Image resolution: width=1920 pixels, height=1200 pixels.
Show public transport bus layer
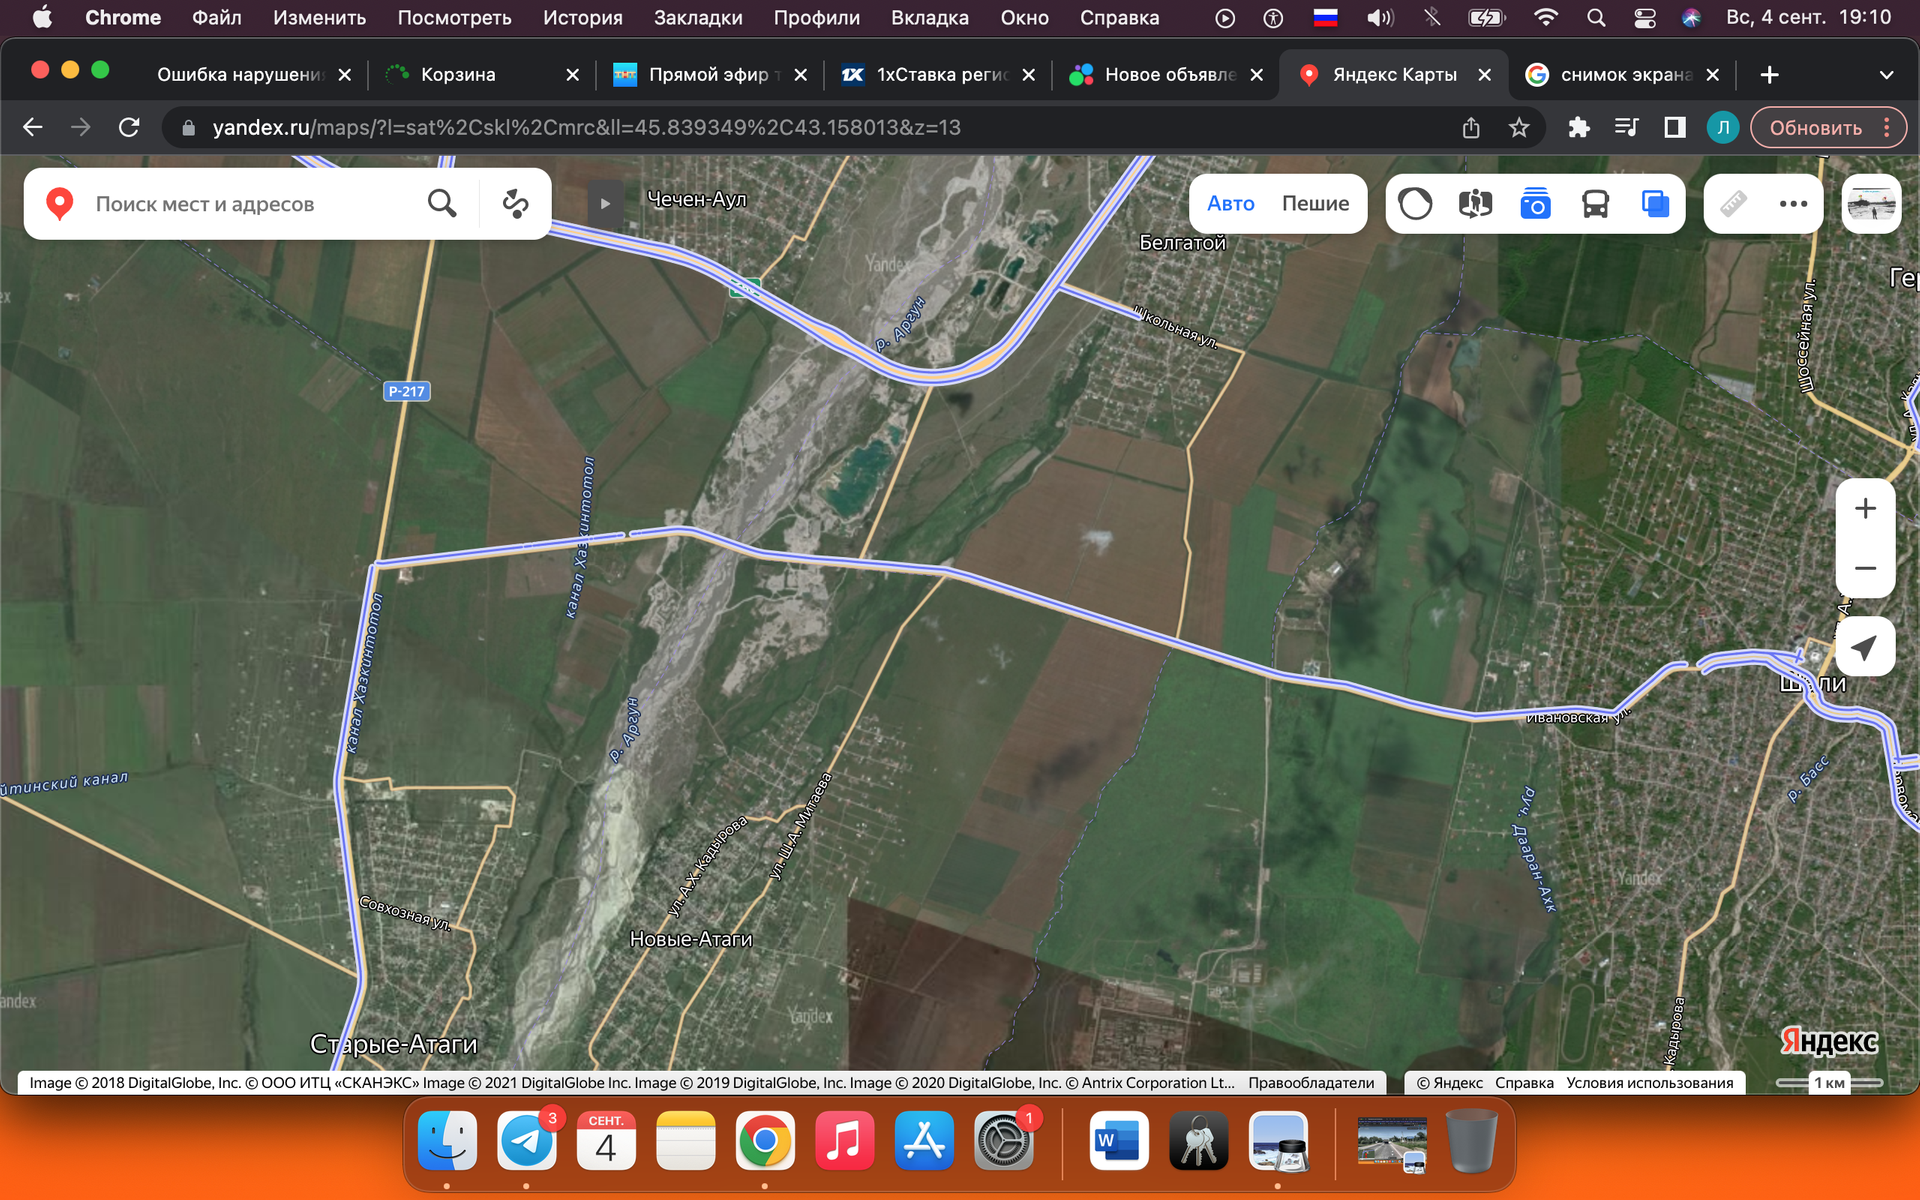tap(1595, 204)
